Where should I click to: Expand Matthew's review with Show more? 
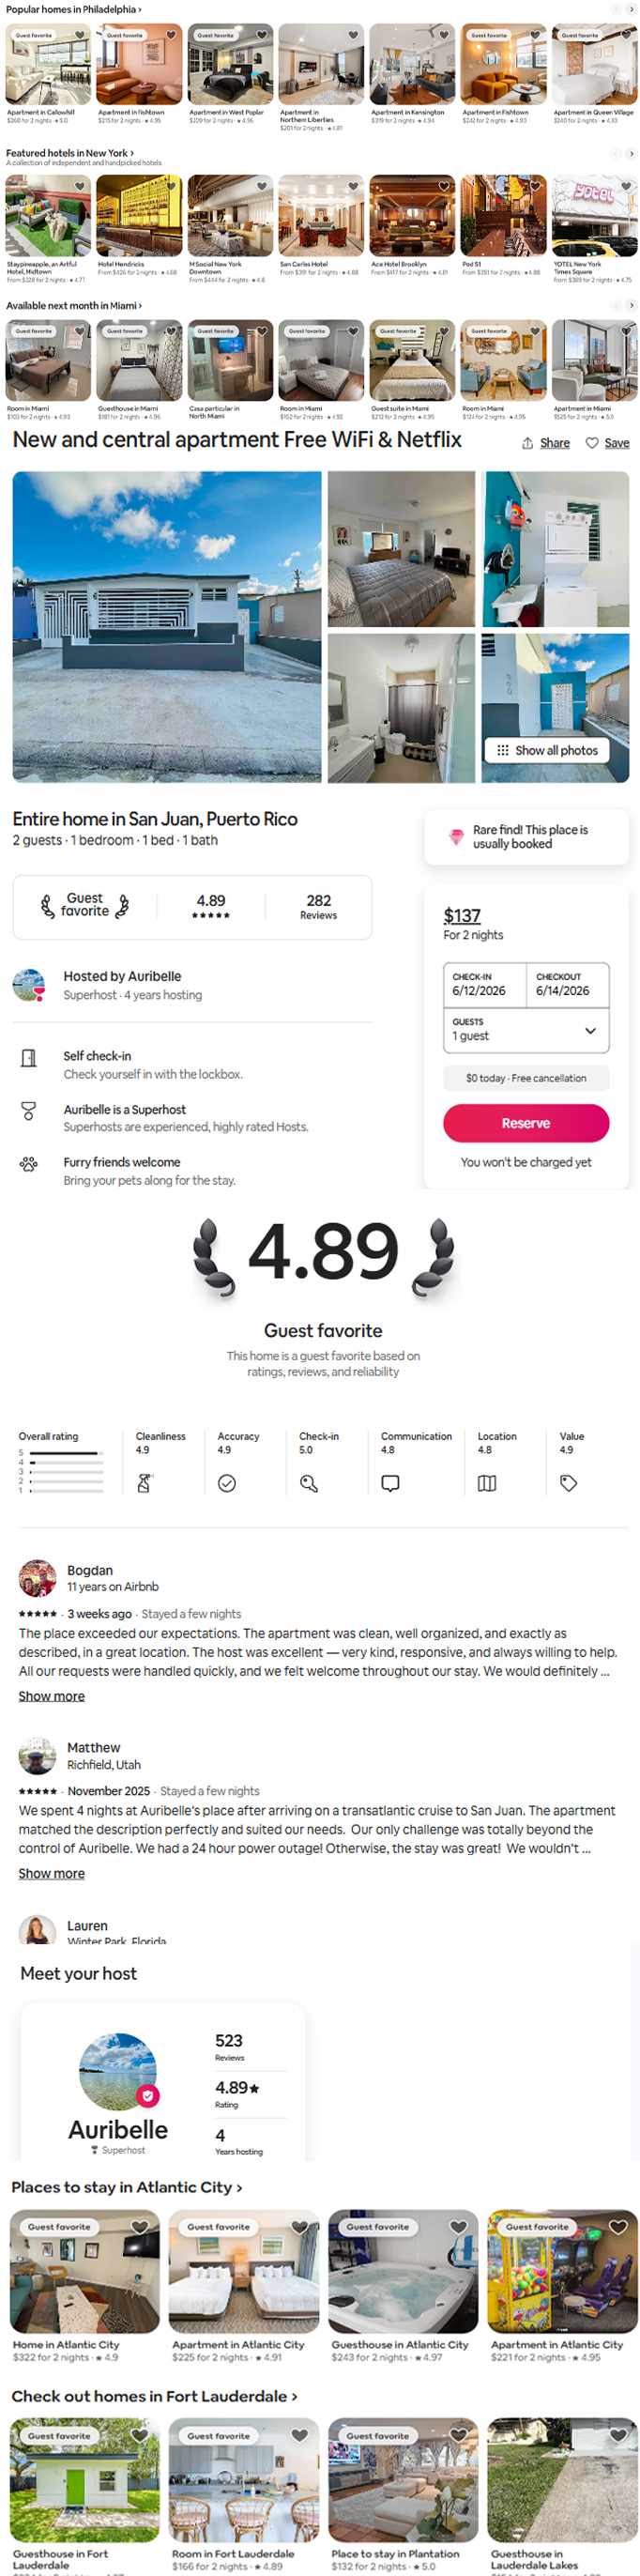tap(51, 1873)
